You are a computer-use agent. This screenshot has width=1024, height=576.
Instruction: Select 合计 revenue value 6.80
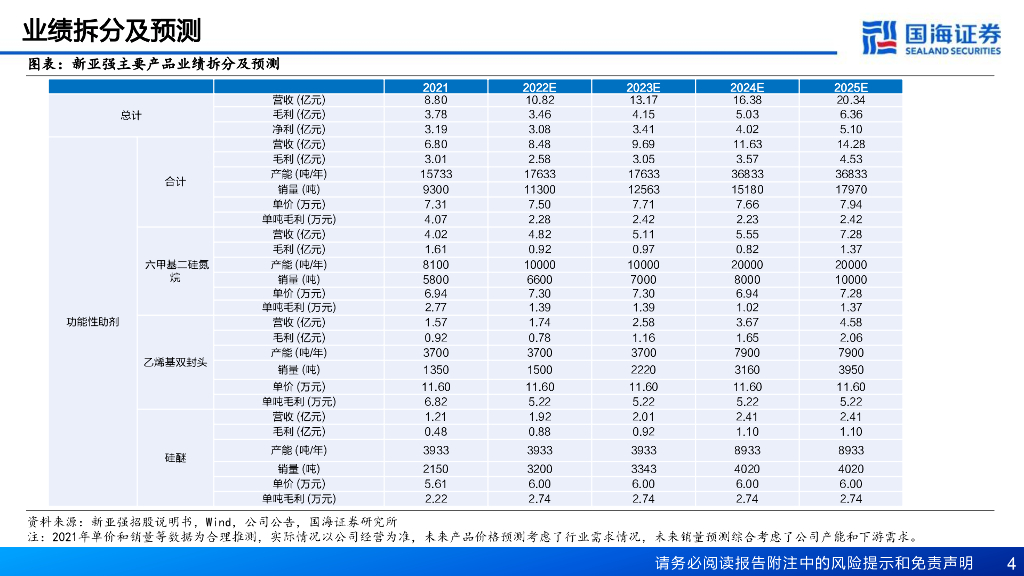(436, 144)
